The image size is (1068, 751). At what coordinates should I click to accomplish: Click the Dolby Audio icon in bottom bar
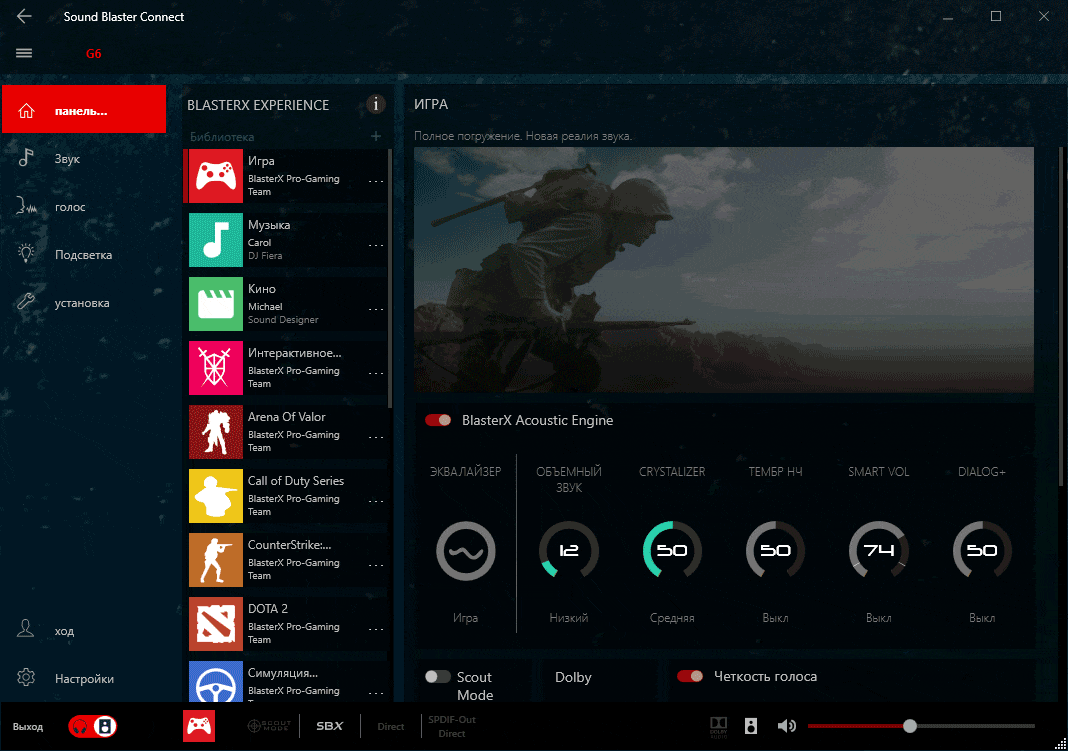click(x=719, y=726)
